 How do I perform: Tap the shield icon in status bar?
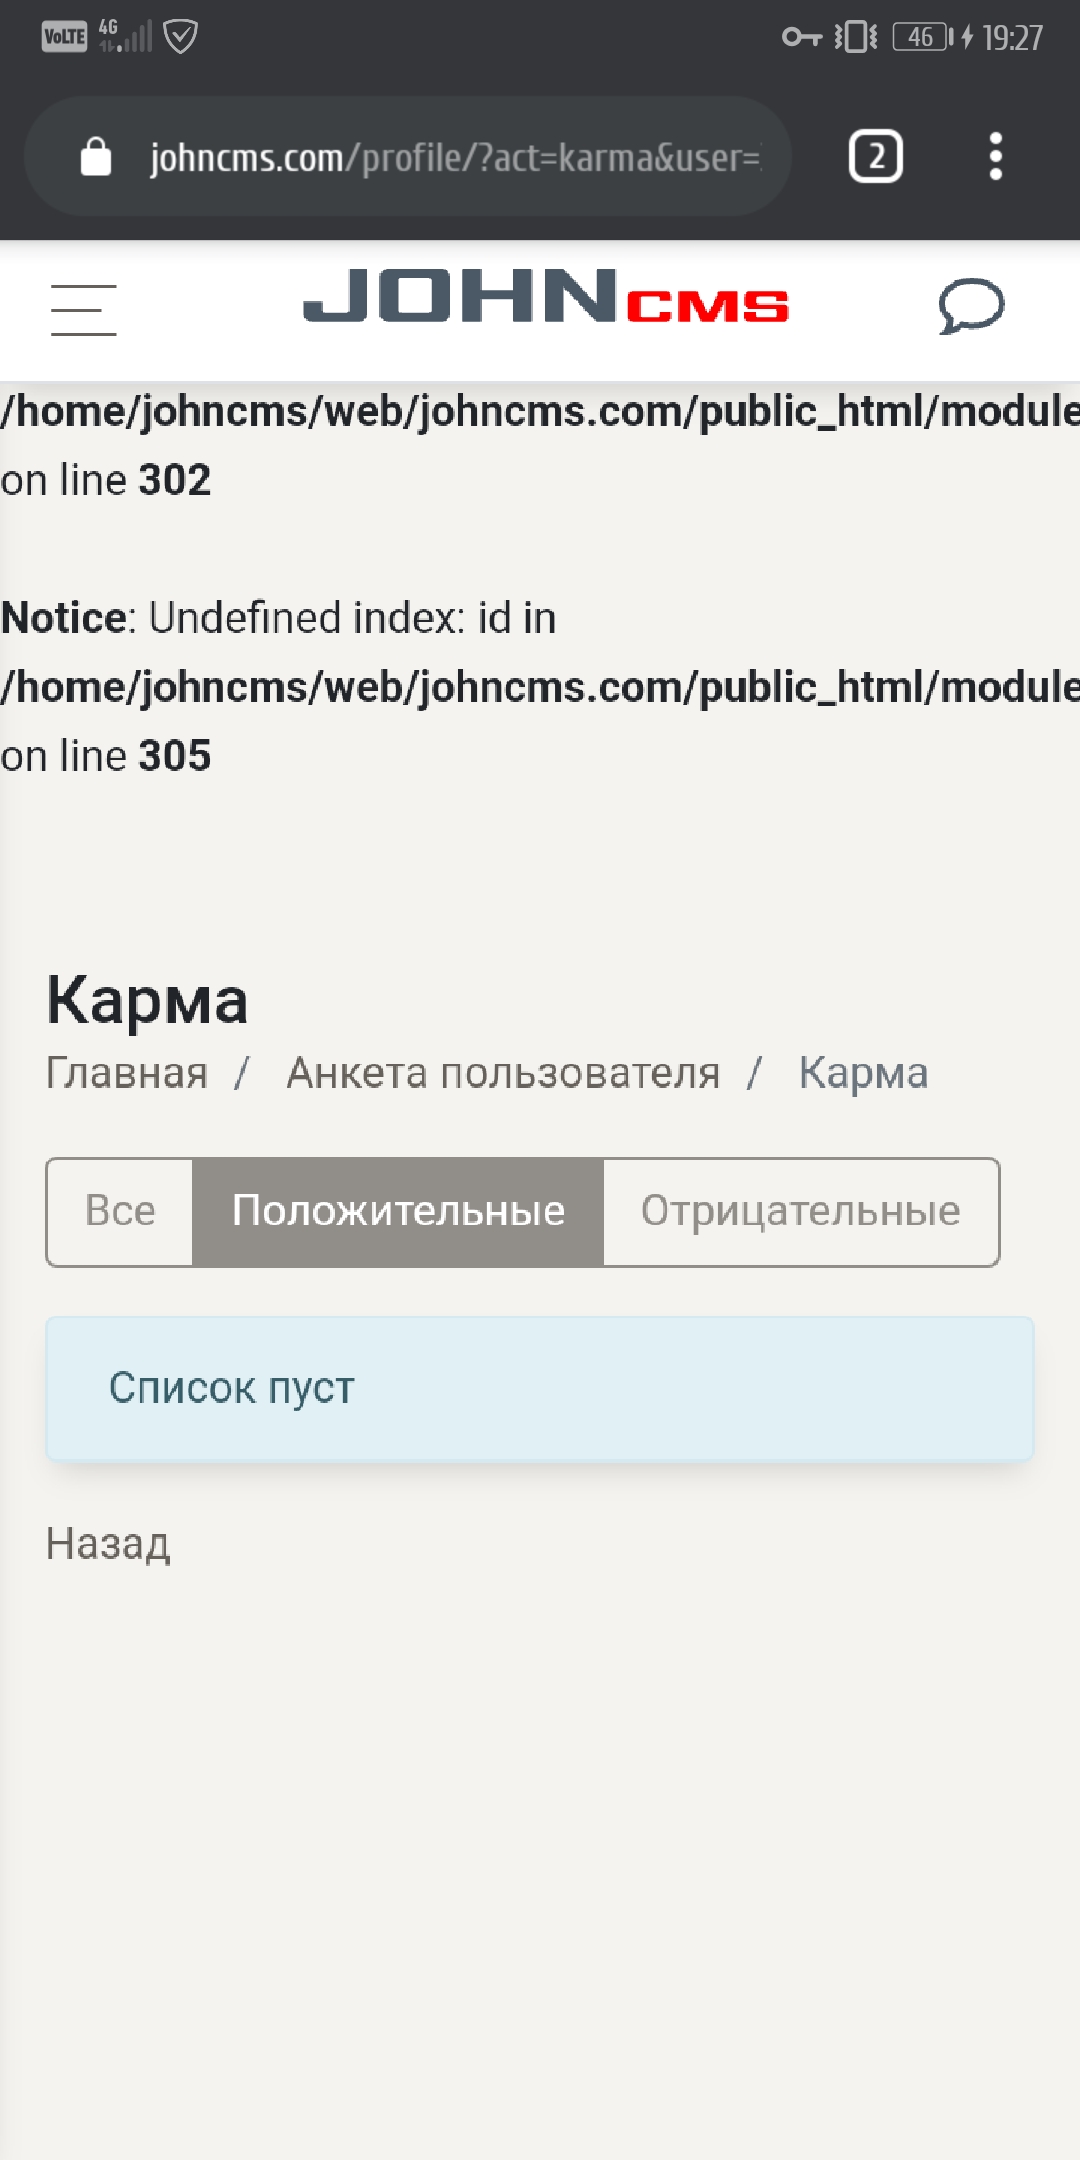point(180,37)
